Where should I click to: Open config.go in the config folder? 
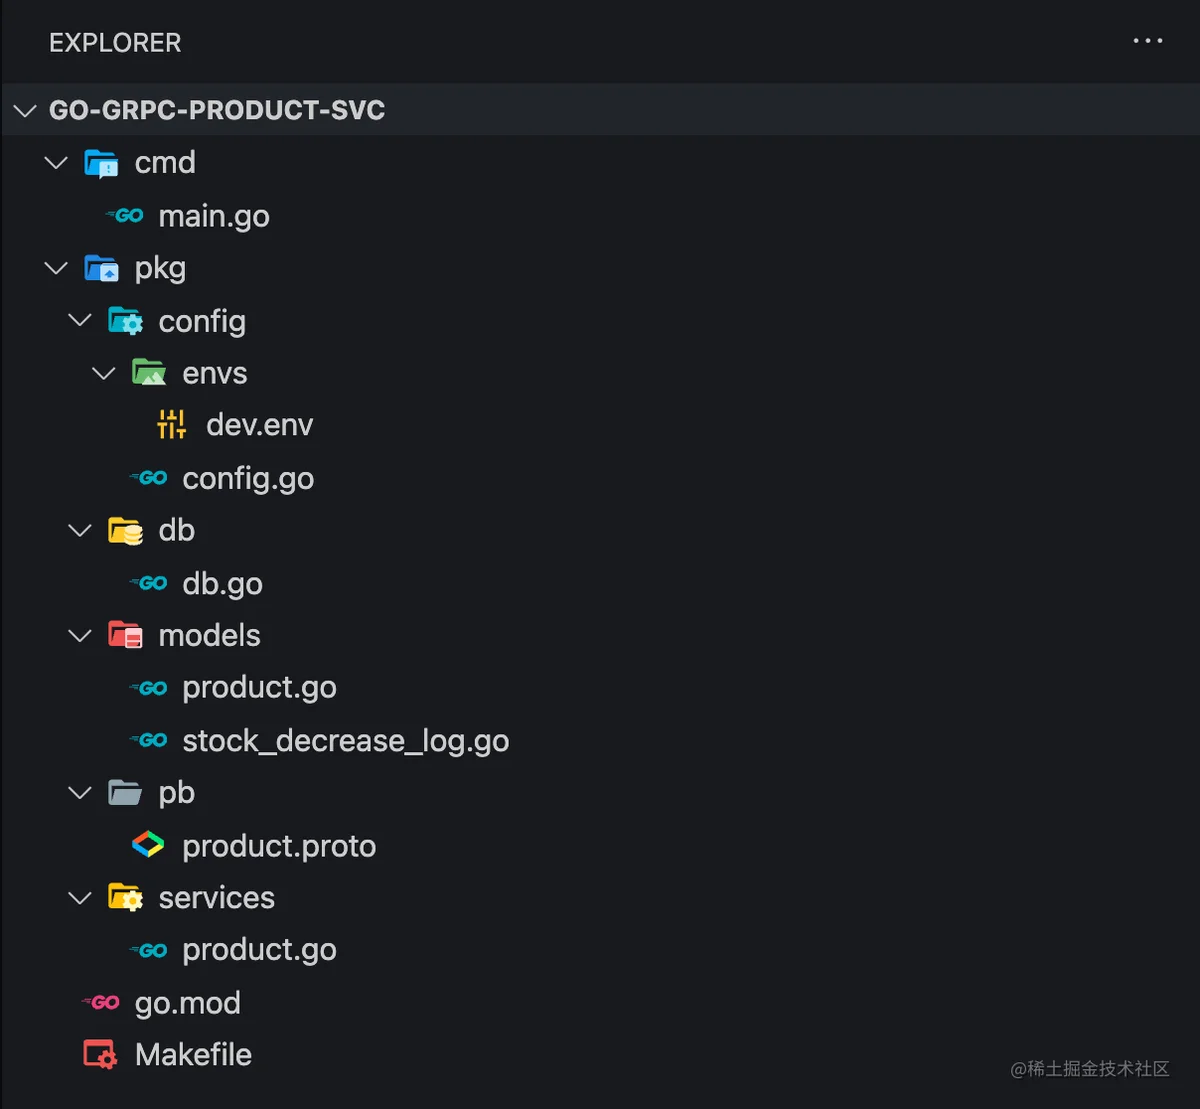point(248,479)
